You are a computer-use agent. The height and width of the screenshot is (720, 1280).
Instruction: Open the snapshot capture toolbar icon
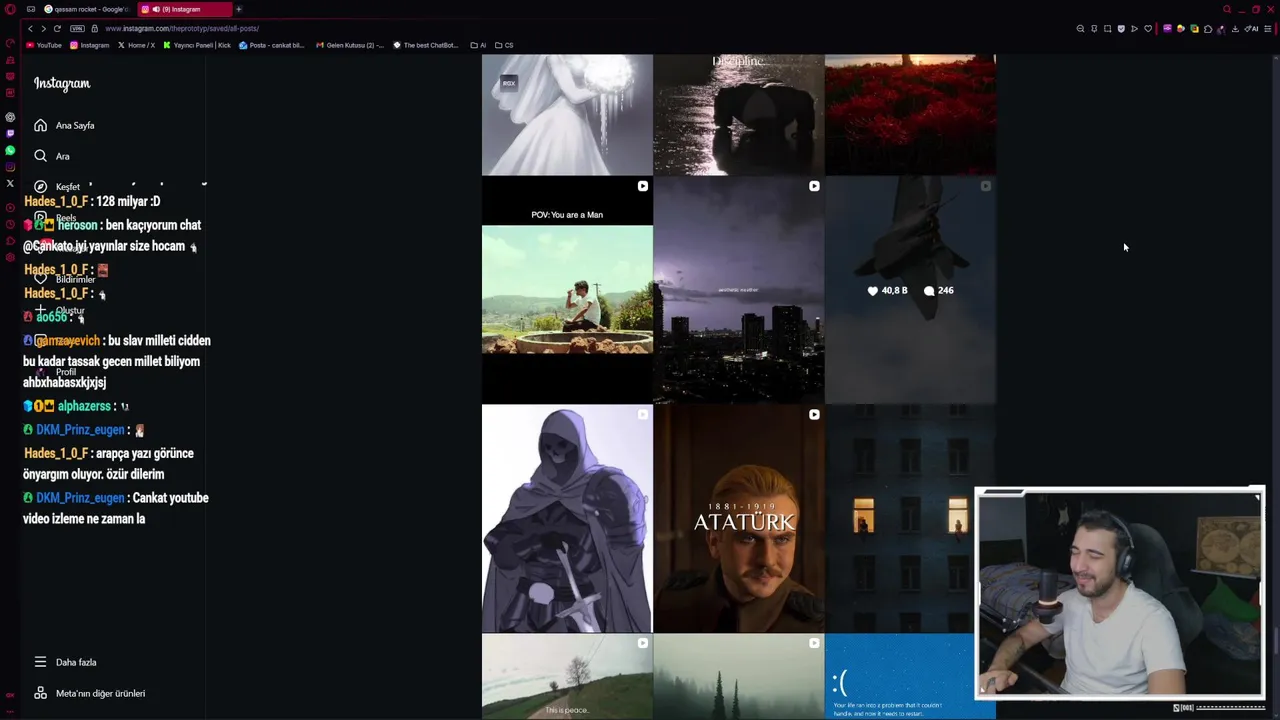(1107, 29)
